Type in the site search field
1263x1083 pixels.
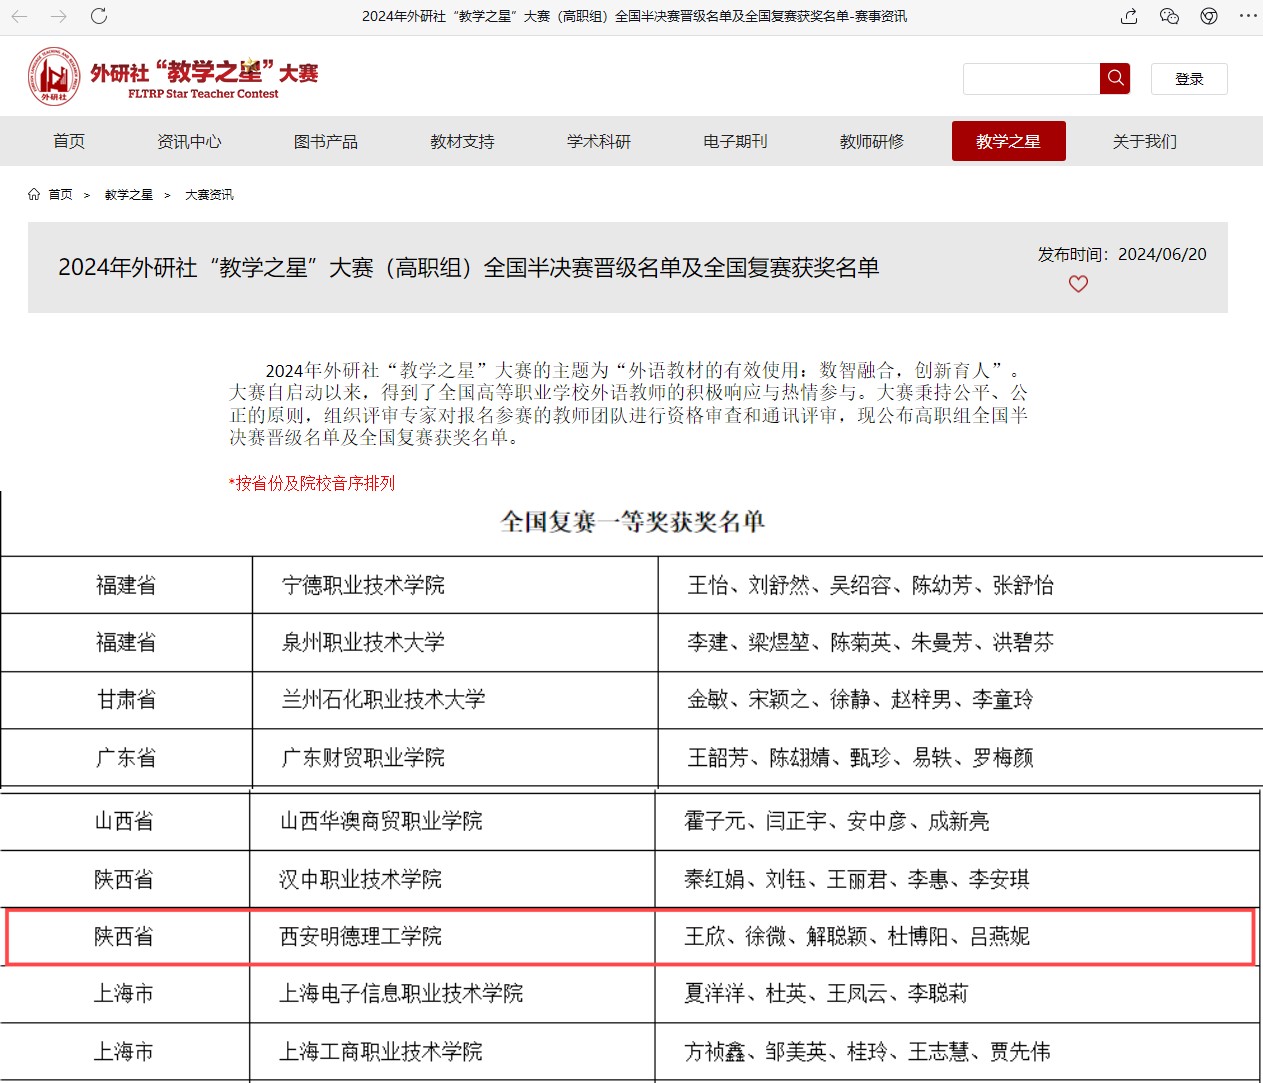pos(1031,79)
